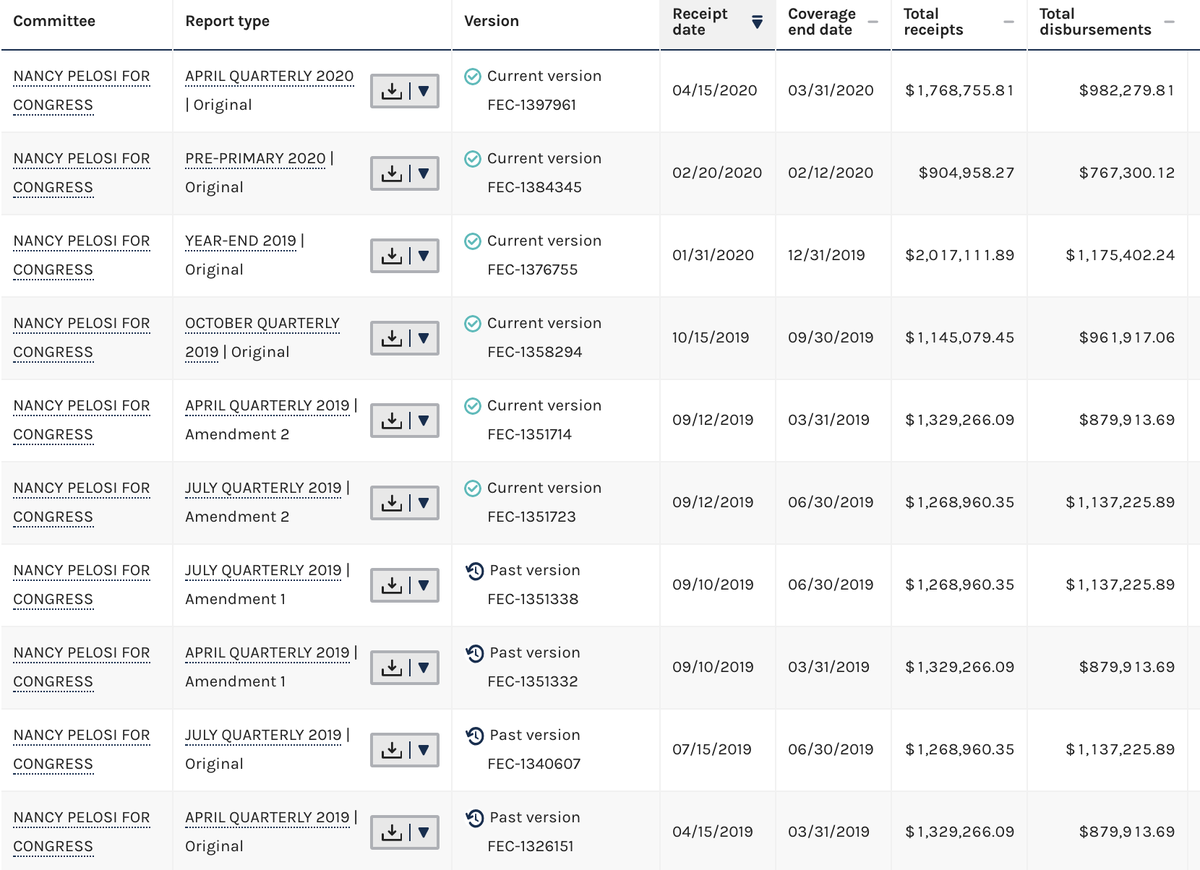
Task: Click total receipts $2,017,111.89
Action: pyautogui.click(x=960, y=255)
